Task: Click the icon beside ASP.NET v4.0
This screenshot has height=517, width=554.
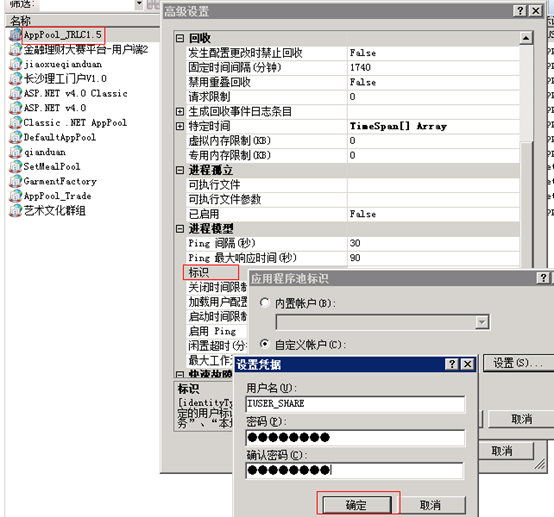Action: tap(15, 108)
